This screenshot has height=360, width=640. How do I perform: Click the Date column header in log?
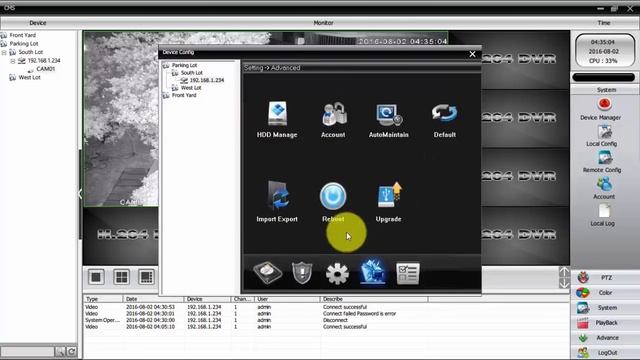(x=153, y=299)
